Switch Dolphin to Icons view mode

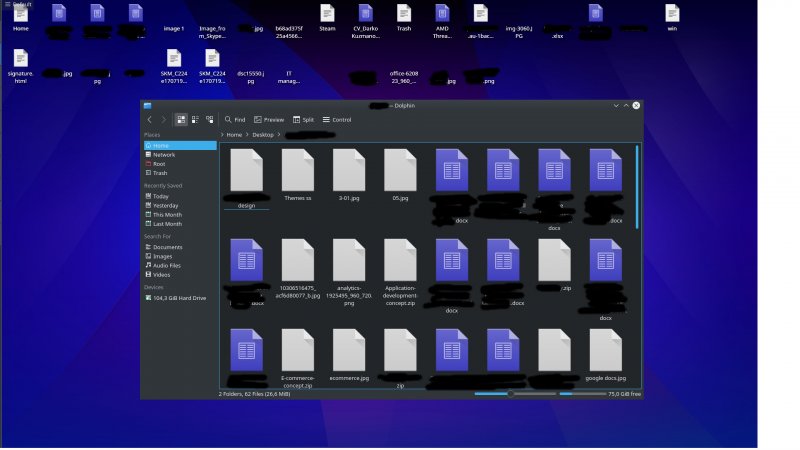pos(181,120)
